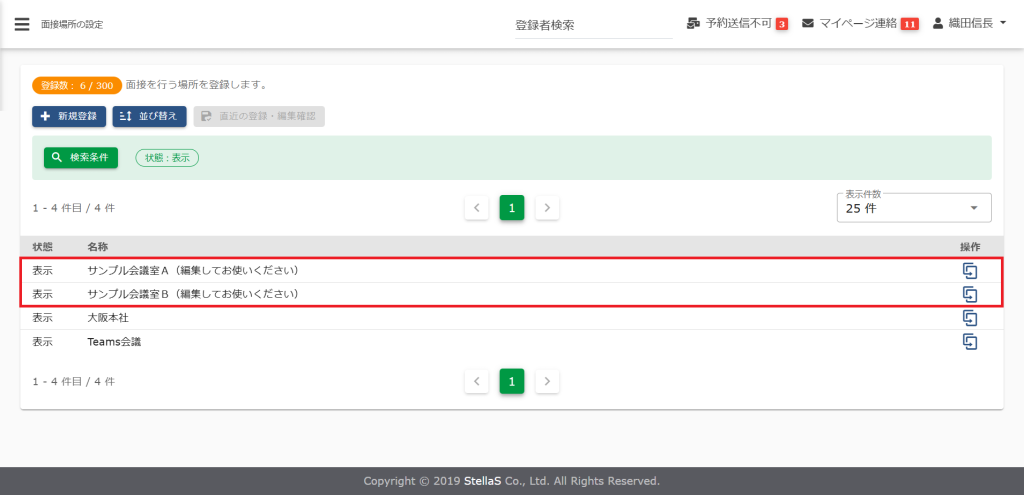
Task: Click copy icon for サンプル会議室B row
Action: (x=969, y=294)
